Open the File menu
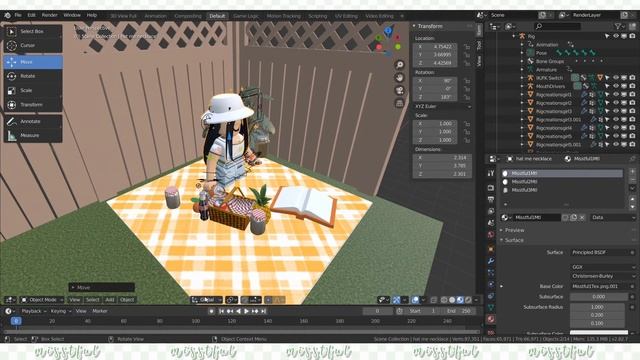Screen dimensions: 640x360 point(18,15)
